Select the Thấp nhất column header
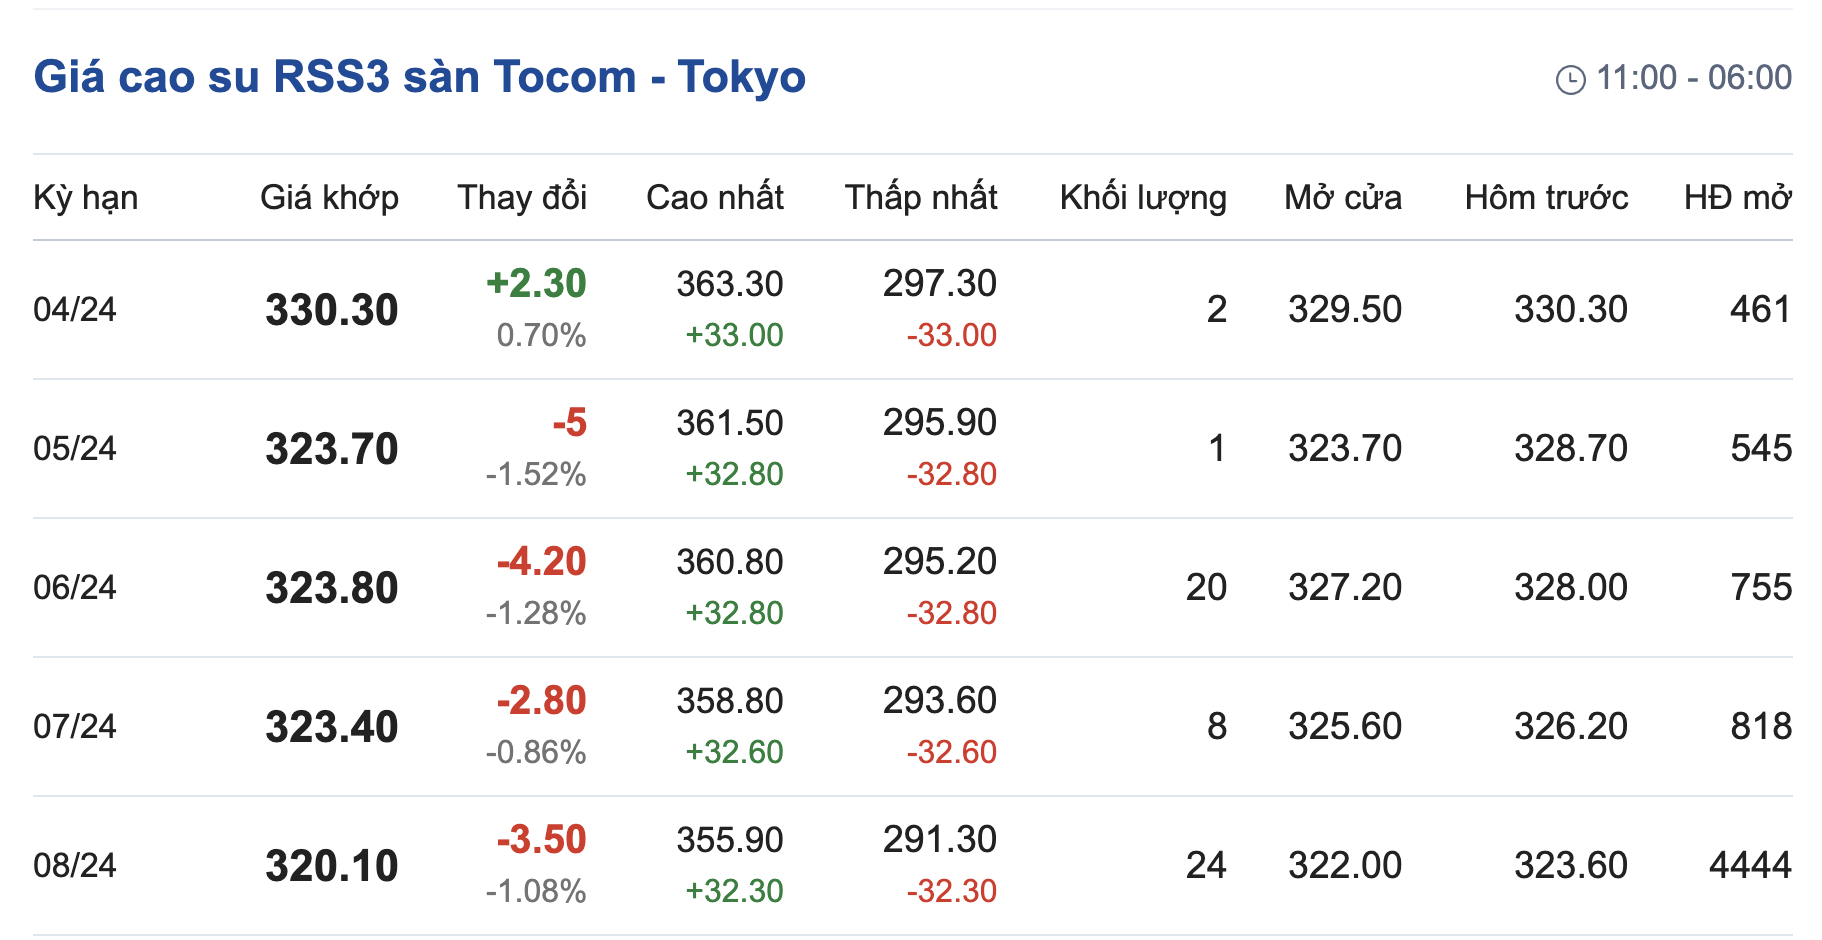Screen dimensions: 1822x940 coord(921,198)
